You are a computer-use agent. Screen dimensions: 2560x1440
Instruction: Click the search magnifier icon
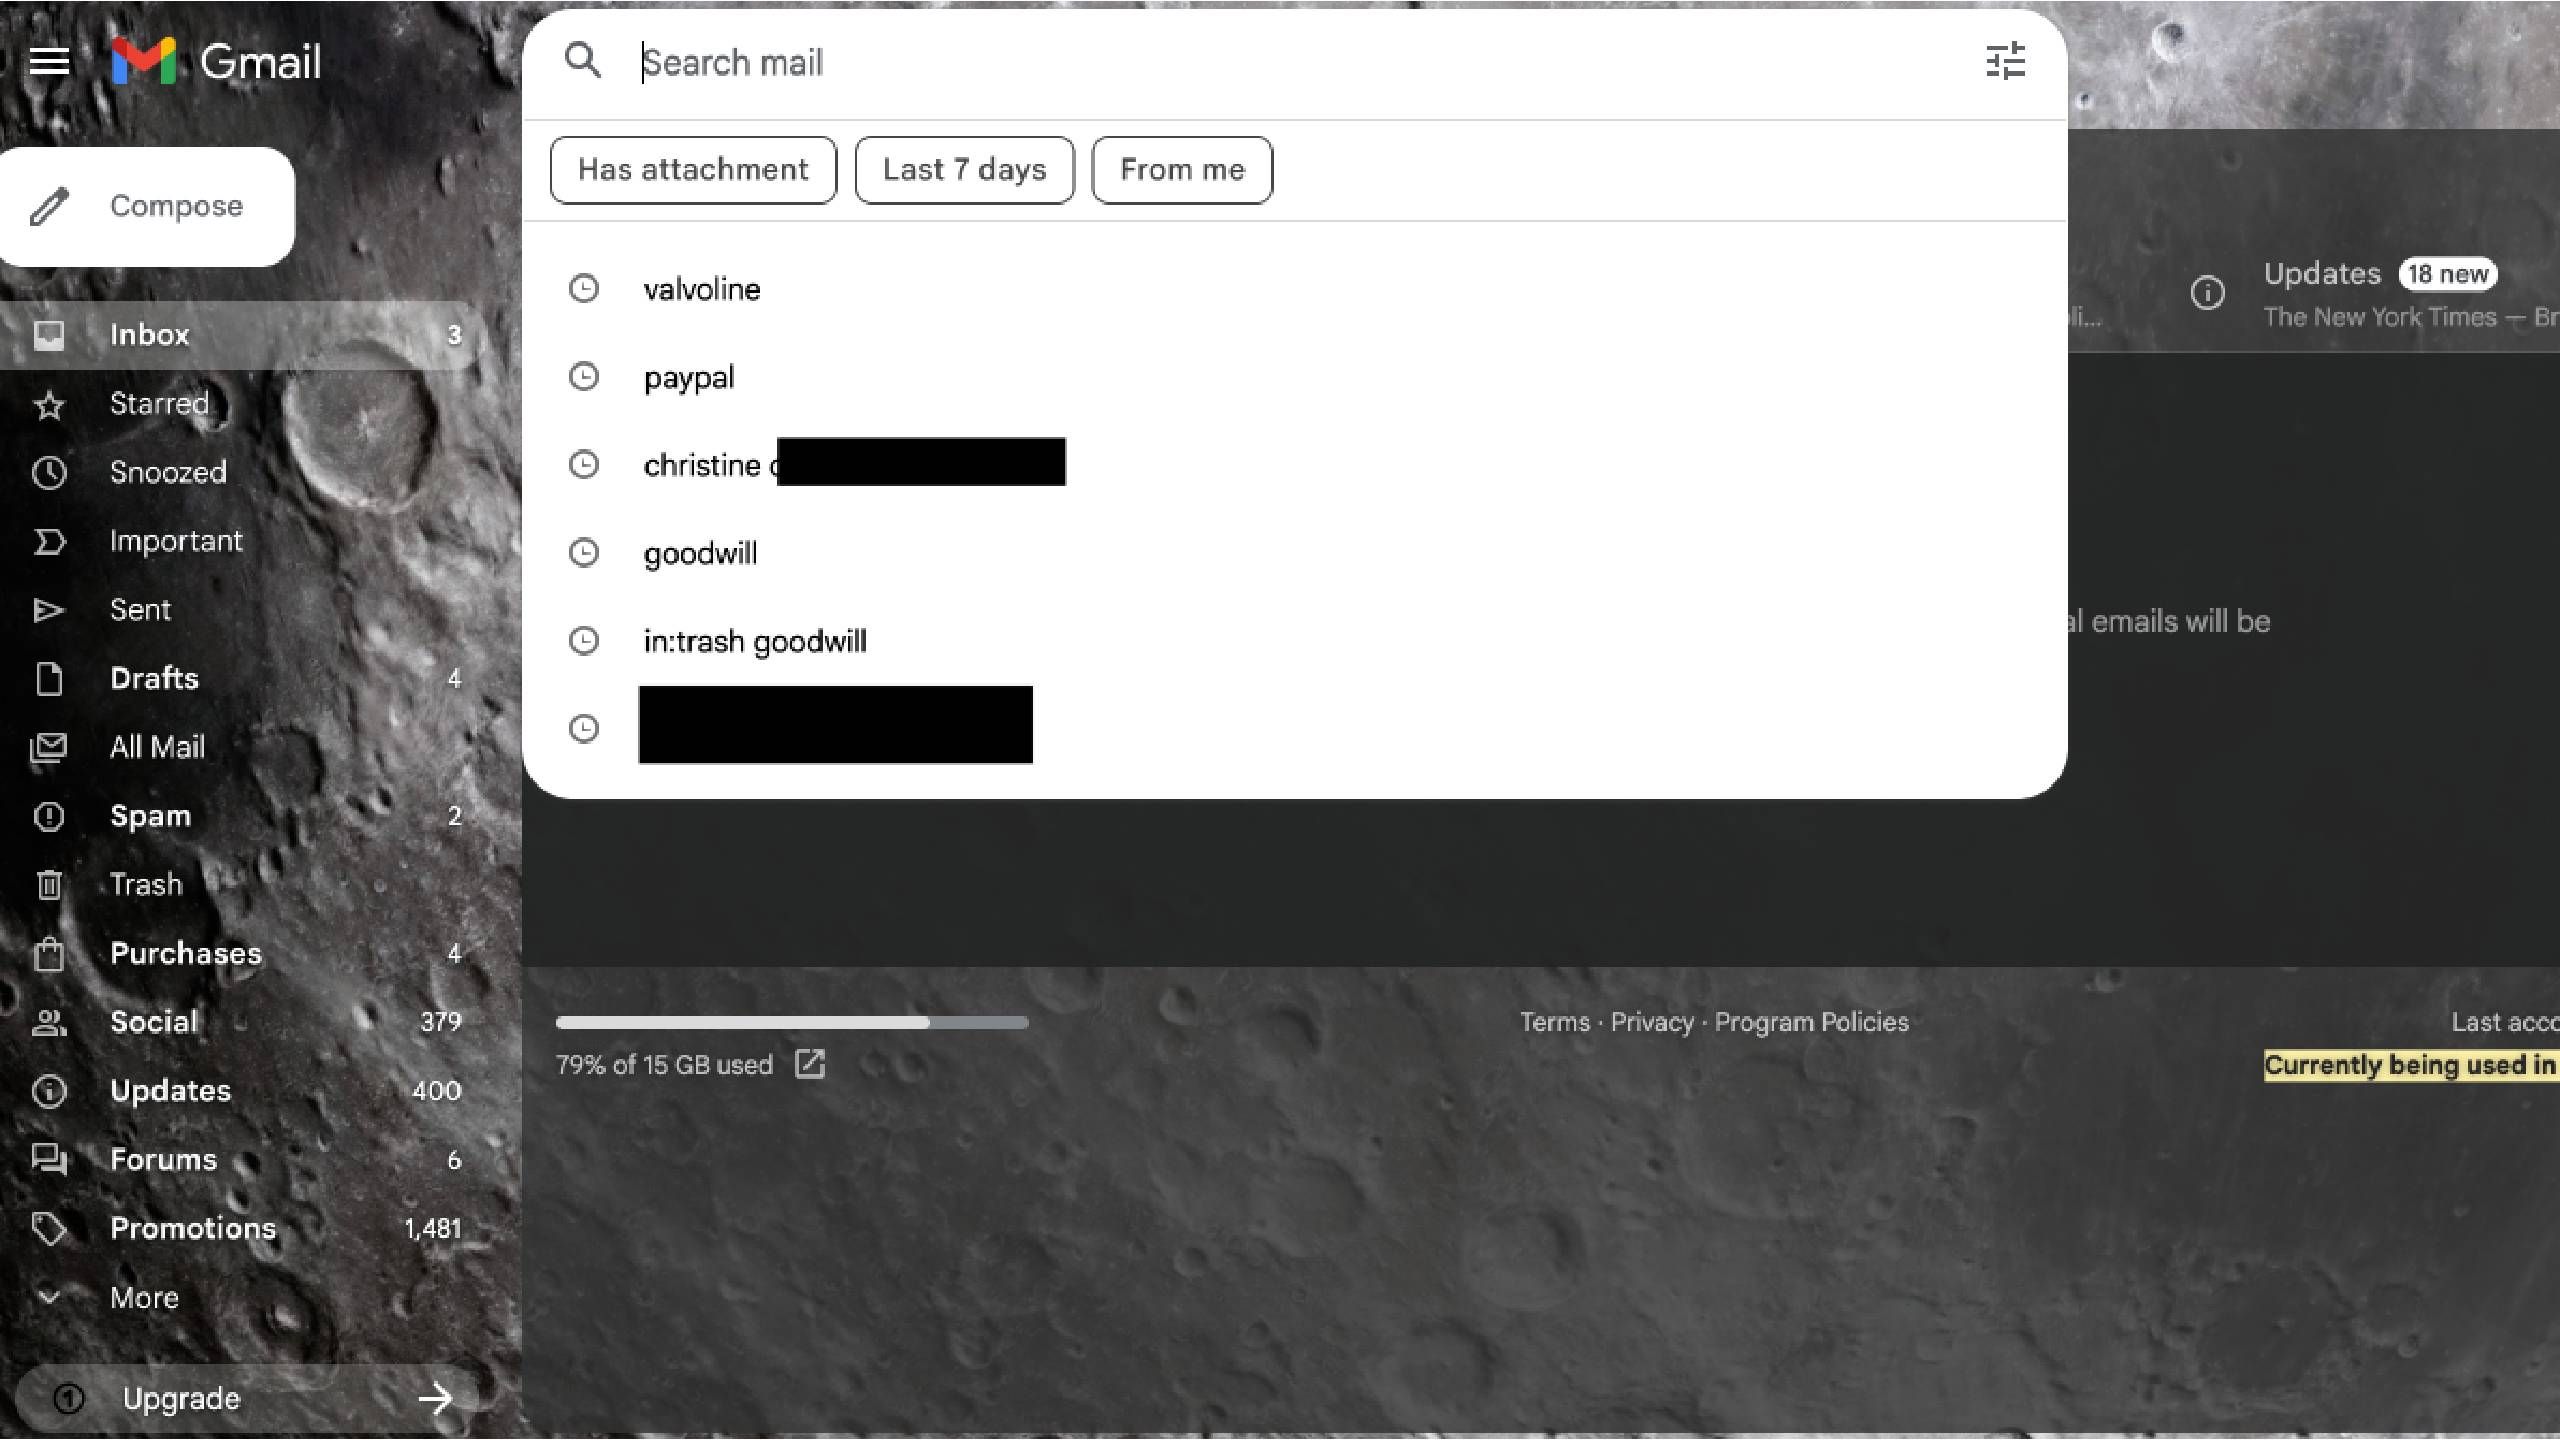pos(583,61)
